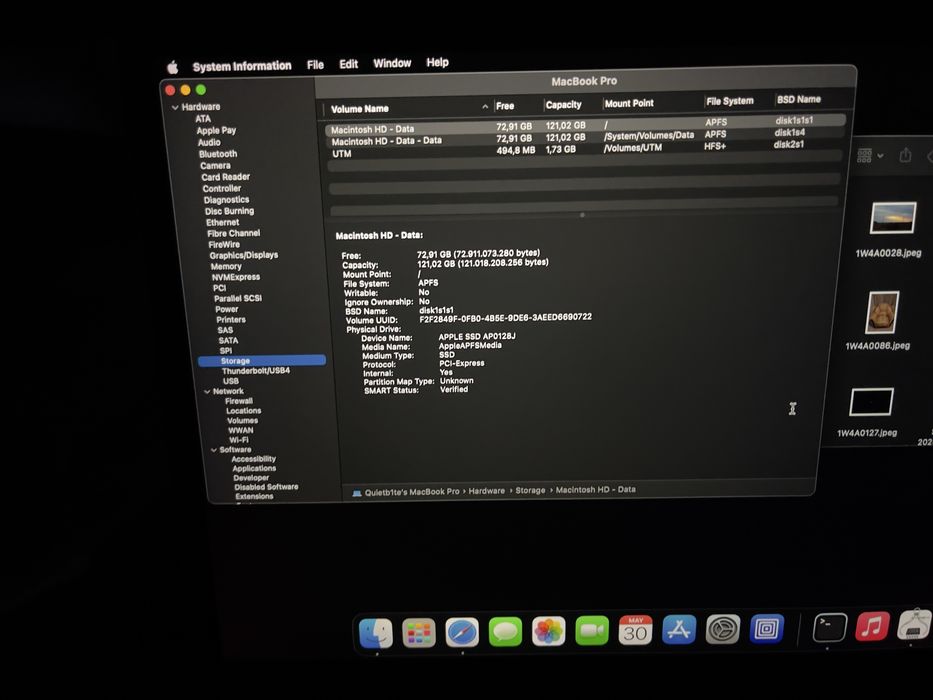This screenshot has width=933, height=700.
Task: Select Graphics/Displays in sidebar
Action: [244, 255]
